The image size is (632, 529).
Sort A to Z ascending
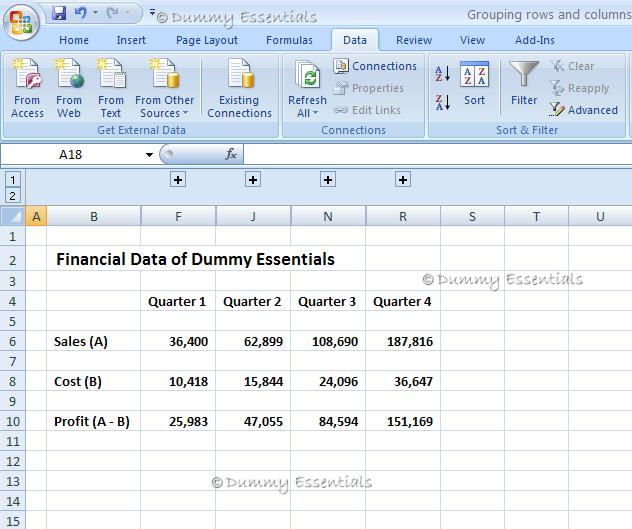tap(443, 74)
